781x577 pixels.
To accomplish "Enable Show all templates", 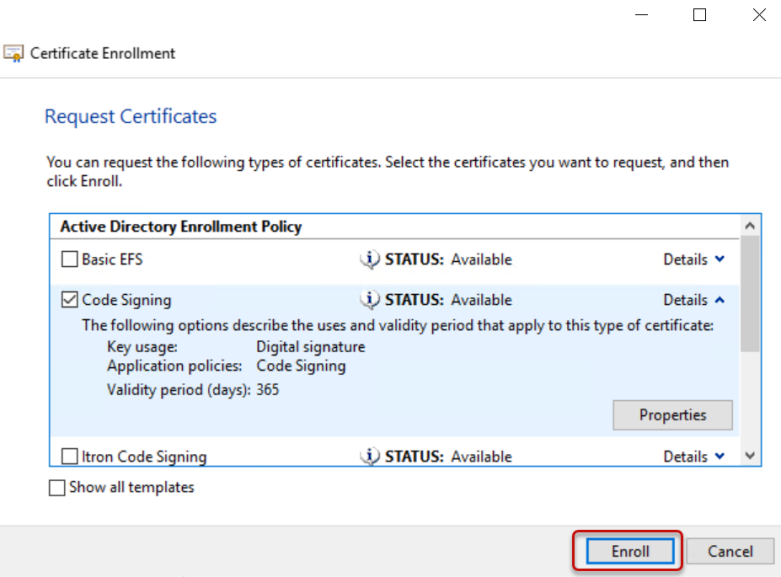I will coord(57,487).
